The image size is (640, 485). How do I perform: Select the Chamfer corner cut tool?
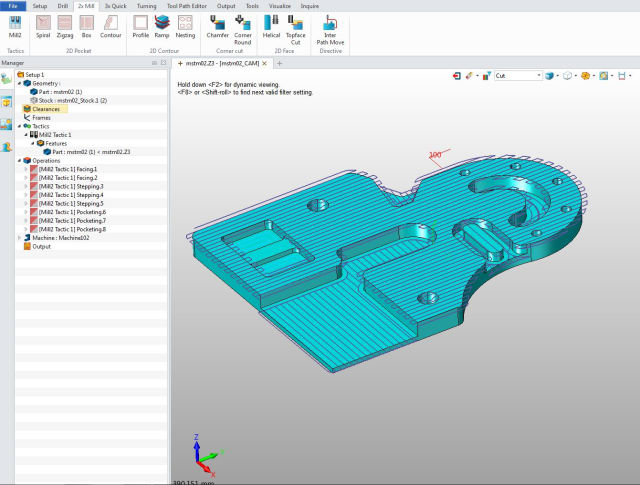tap(218, 27)
